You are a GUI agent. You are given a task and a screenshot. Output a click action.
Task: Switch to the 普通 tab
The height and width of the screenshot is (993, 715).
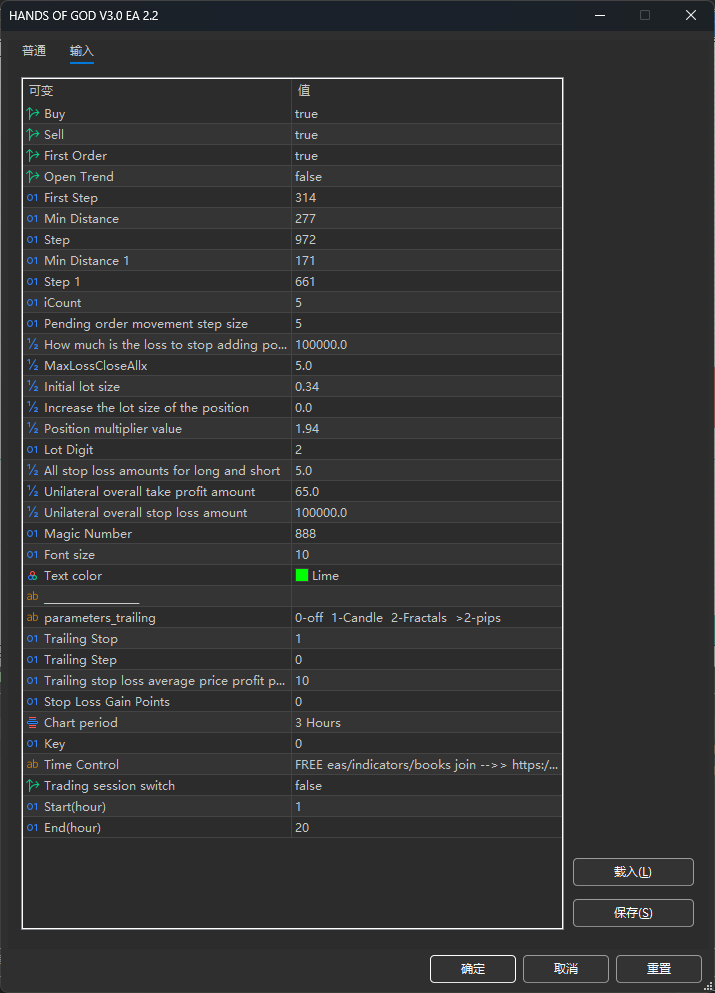[34, 51]
